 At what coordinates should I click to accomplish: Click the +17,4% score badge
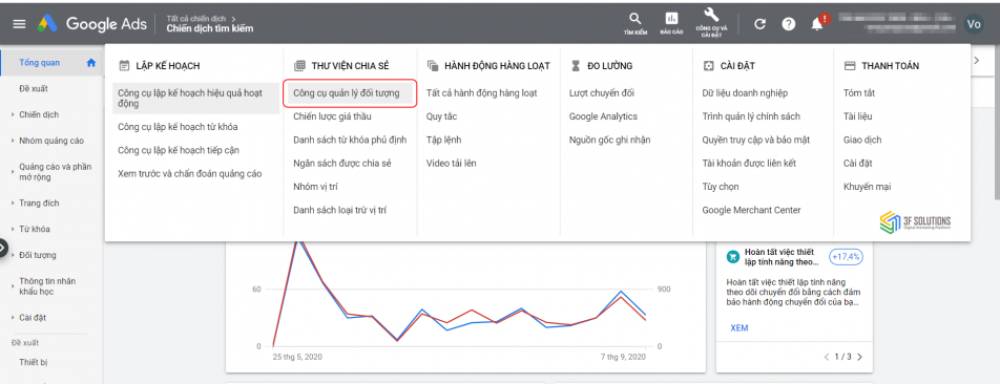(x=846, y=256)
